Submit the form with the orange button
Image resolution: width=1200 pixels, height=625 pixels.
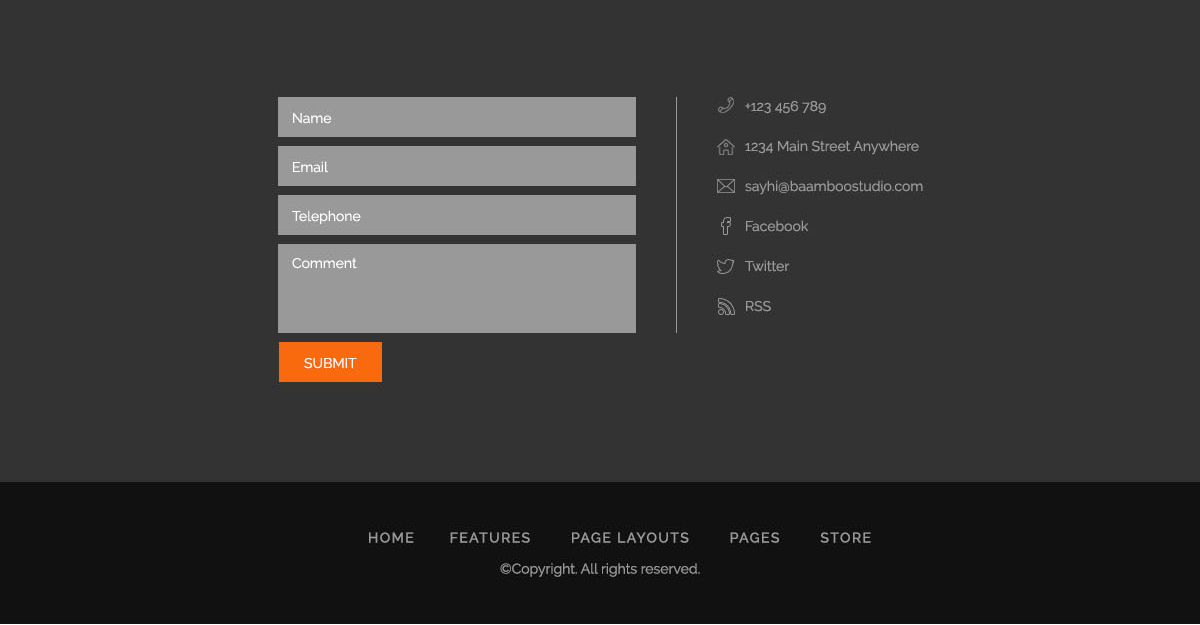click(x=330, y=362)
